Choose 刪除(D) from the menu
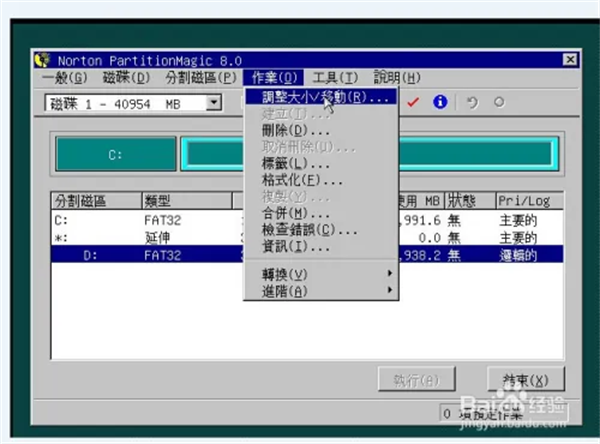 pyautogui.click(x=321, y=131)
